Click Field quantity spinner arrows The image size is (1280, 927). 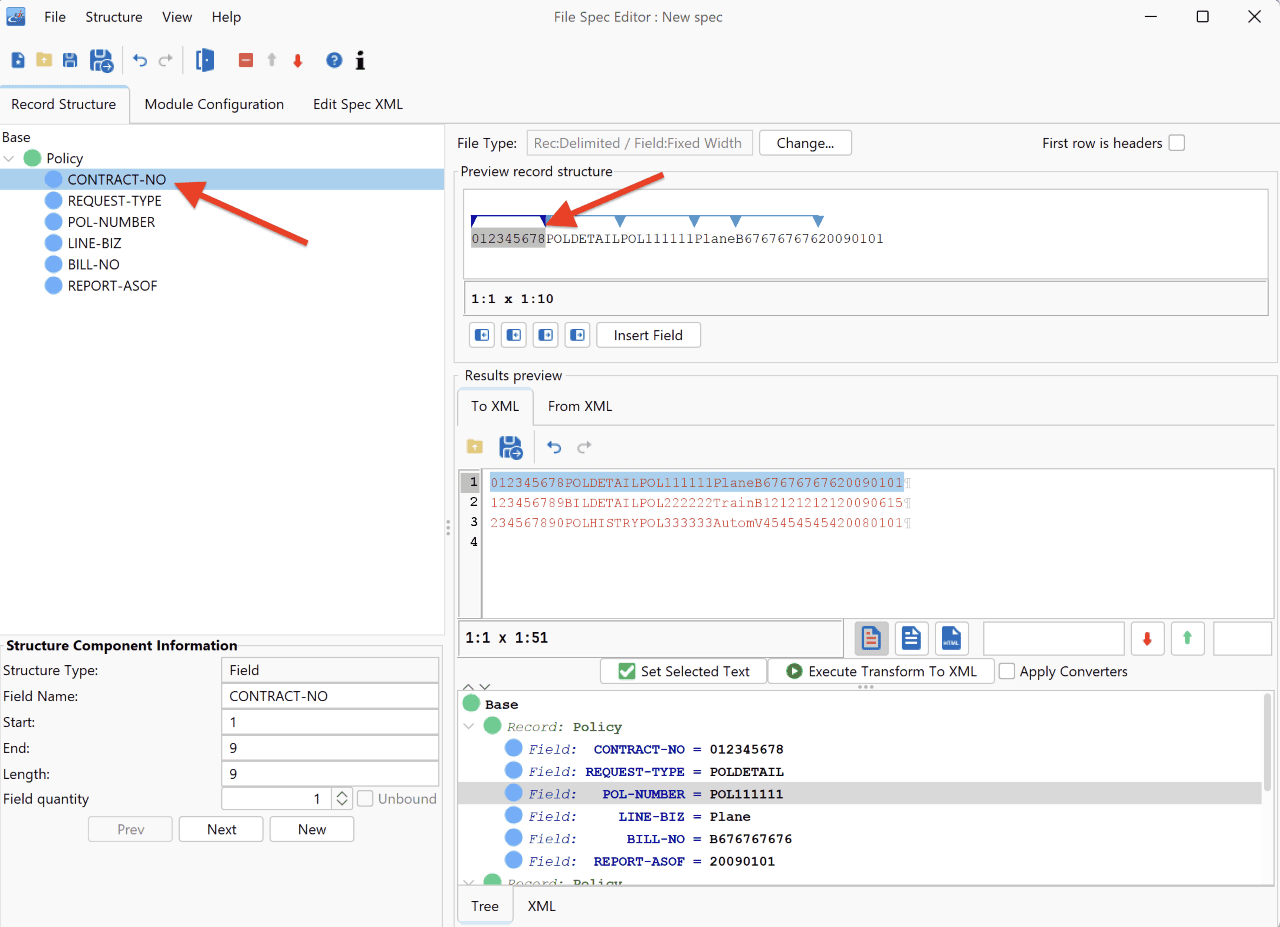(342, 799)
